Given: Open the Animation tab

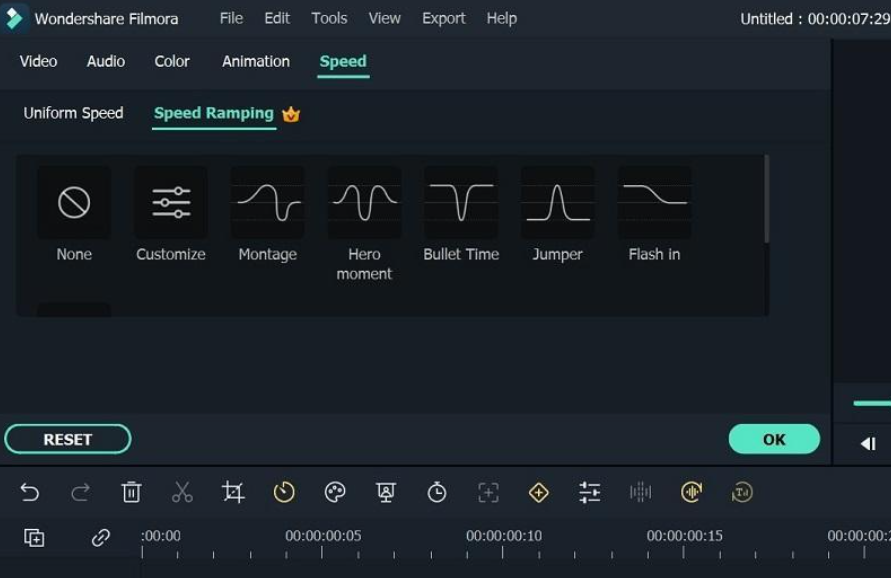Looking at the screenshot, I should pos(256,61).
